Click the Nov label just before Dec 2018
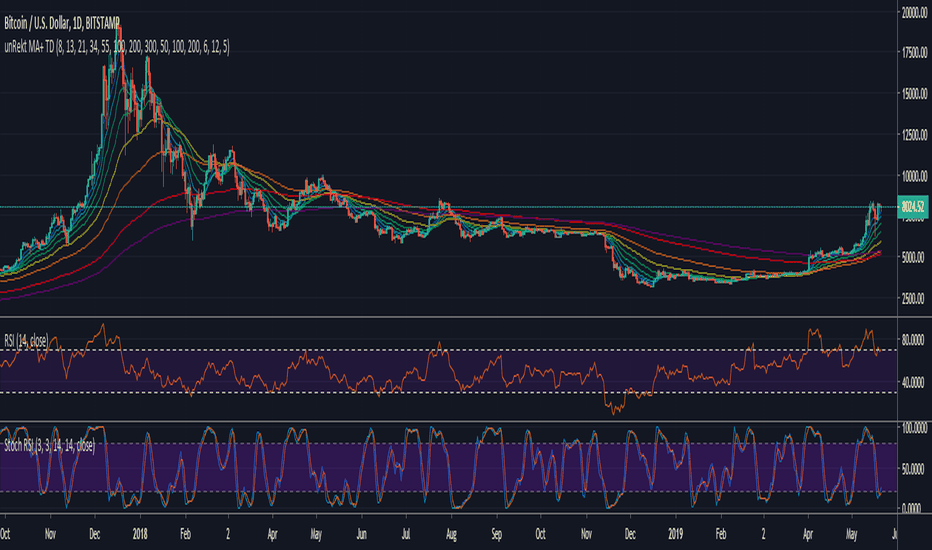This screenshot has height=550, width=932. [x=586, y=534]
